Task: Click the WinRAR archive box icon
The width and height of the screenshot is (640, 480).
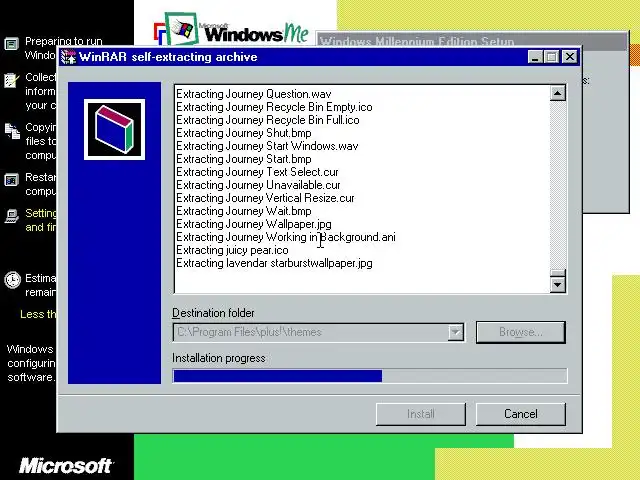Action: click(x=114, y=129)
